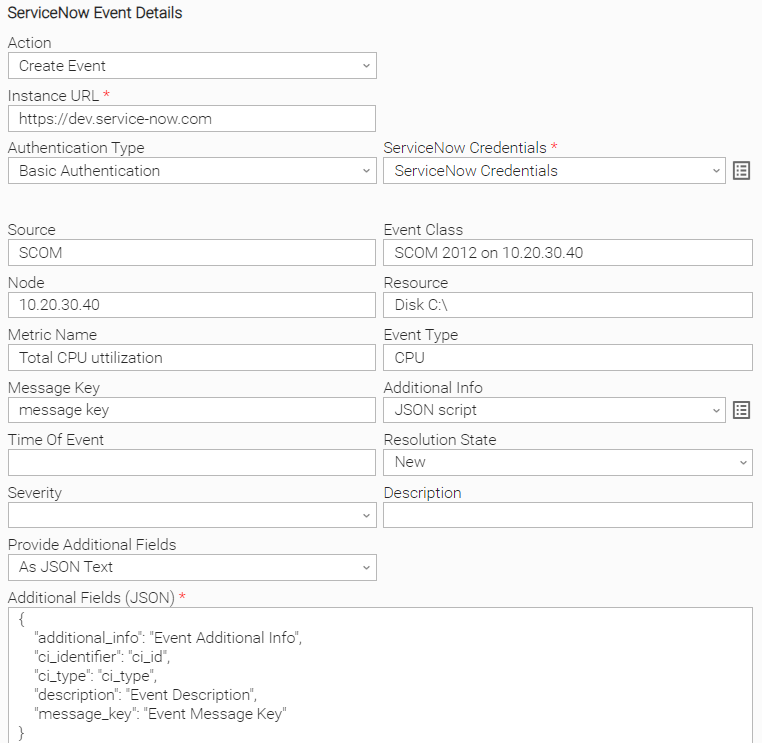762x743 pixels.
Task: Click the "Severity" label
Action: tap(35, 493)
